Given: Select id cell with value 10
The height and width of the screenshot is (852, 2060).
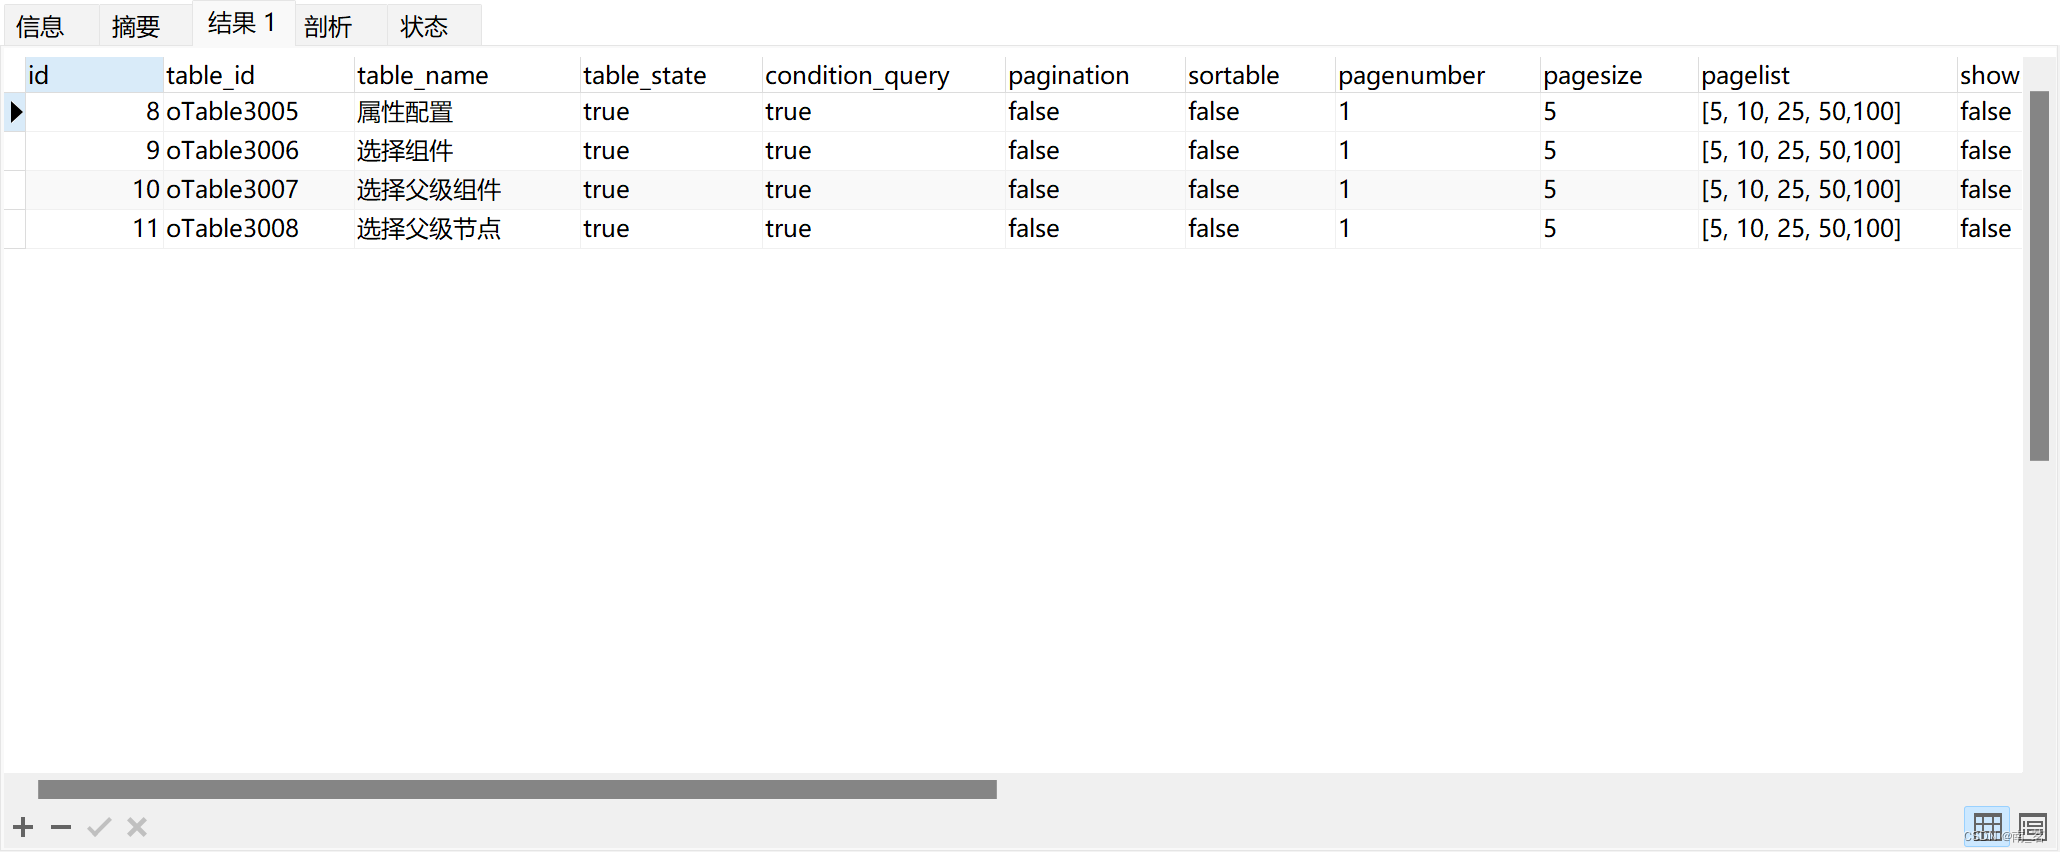Looking at the screenshot, I should tap(94, 189).
